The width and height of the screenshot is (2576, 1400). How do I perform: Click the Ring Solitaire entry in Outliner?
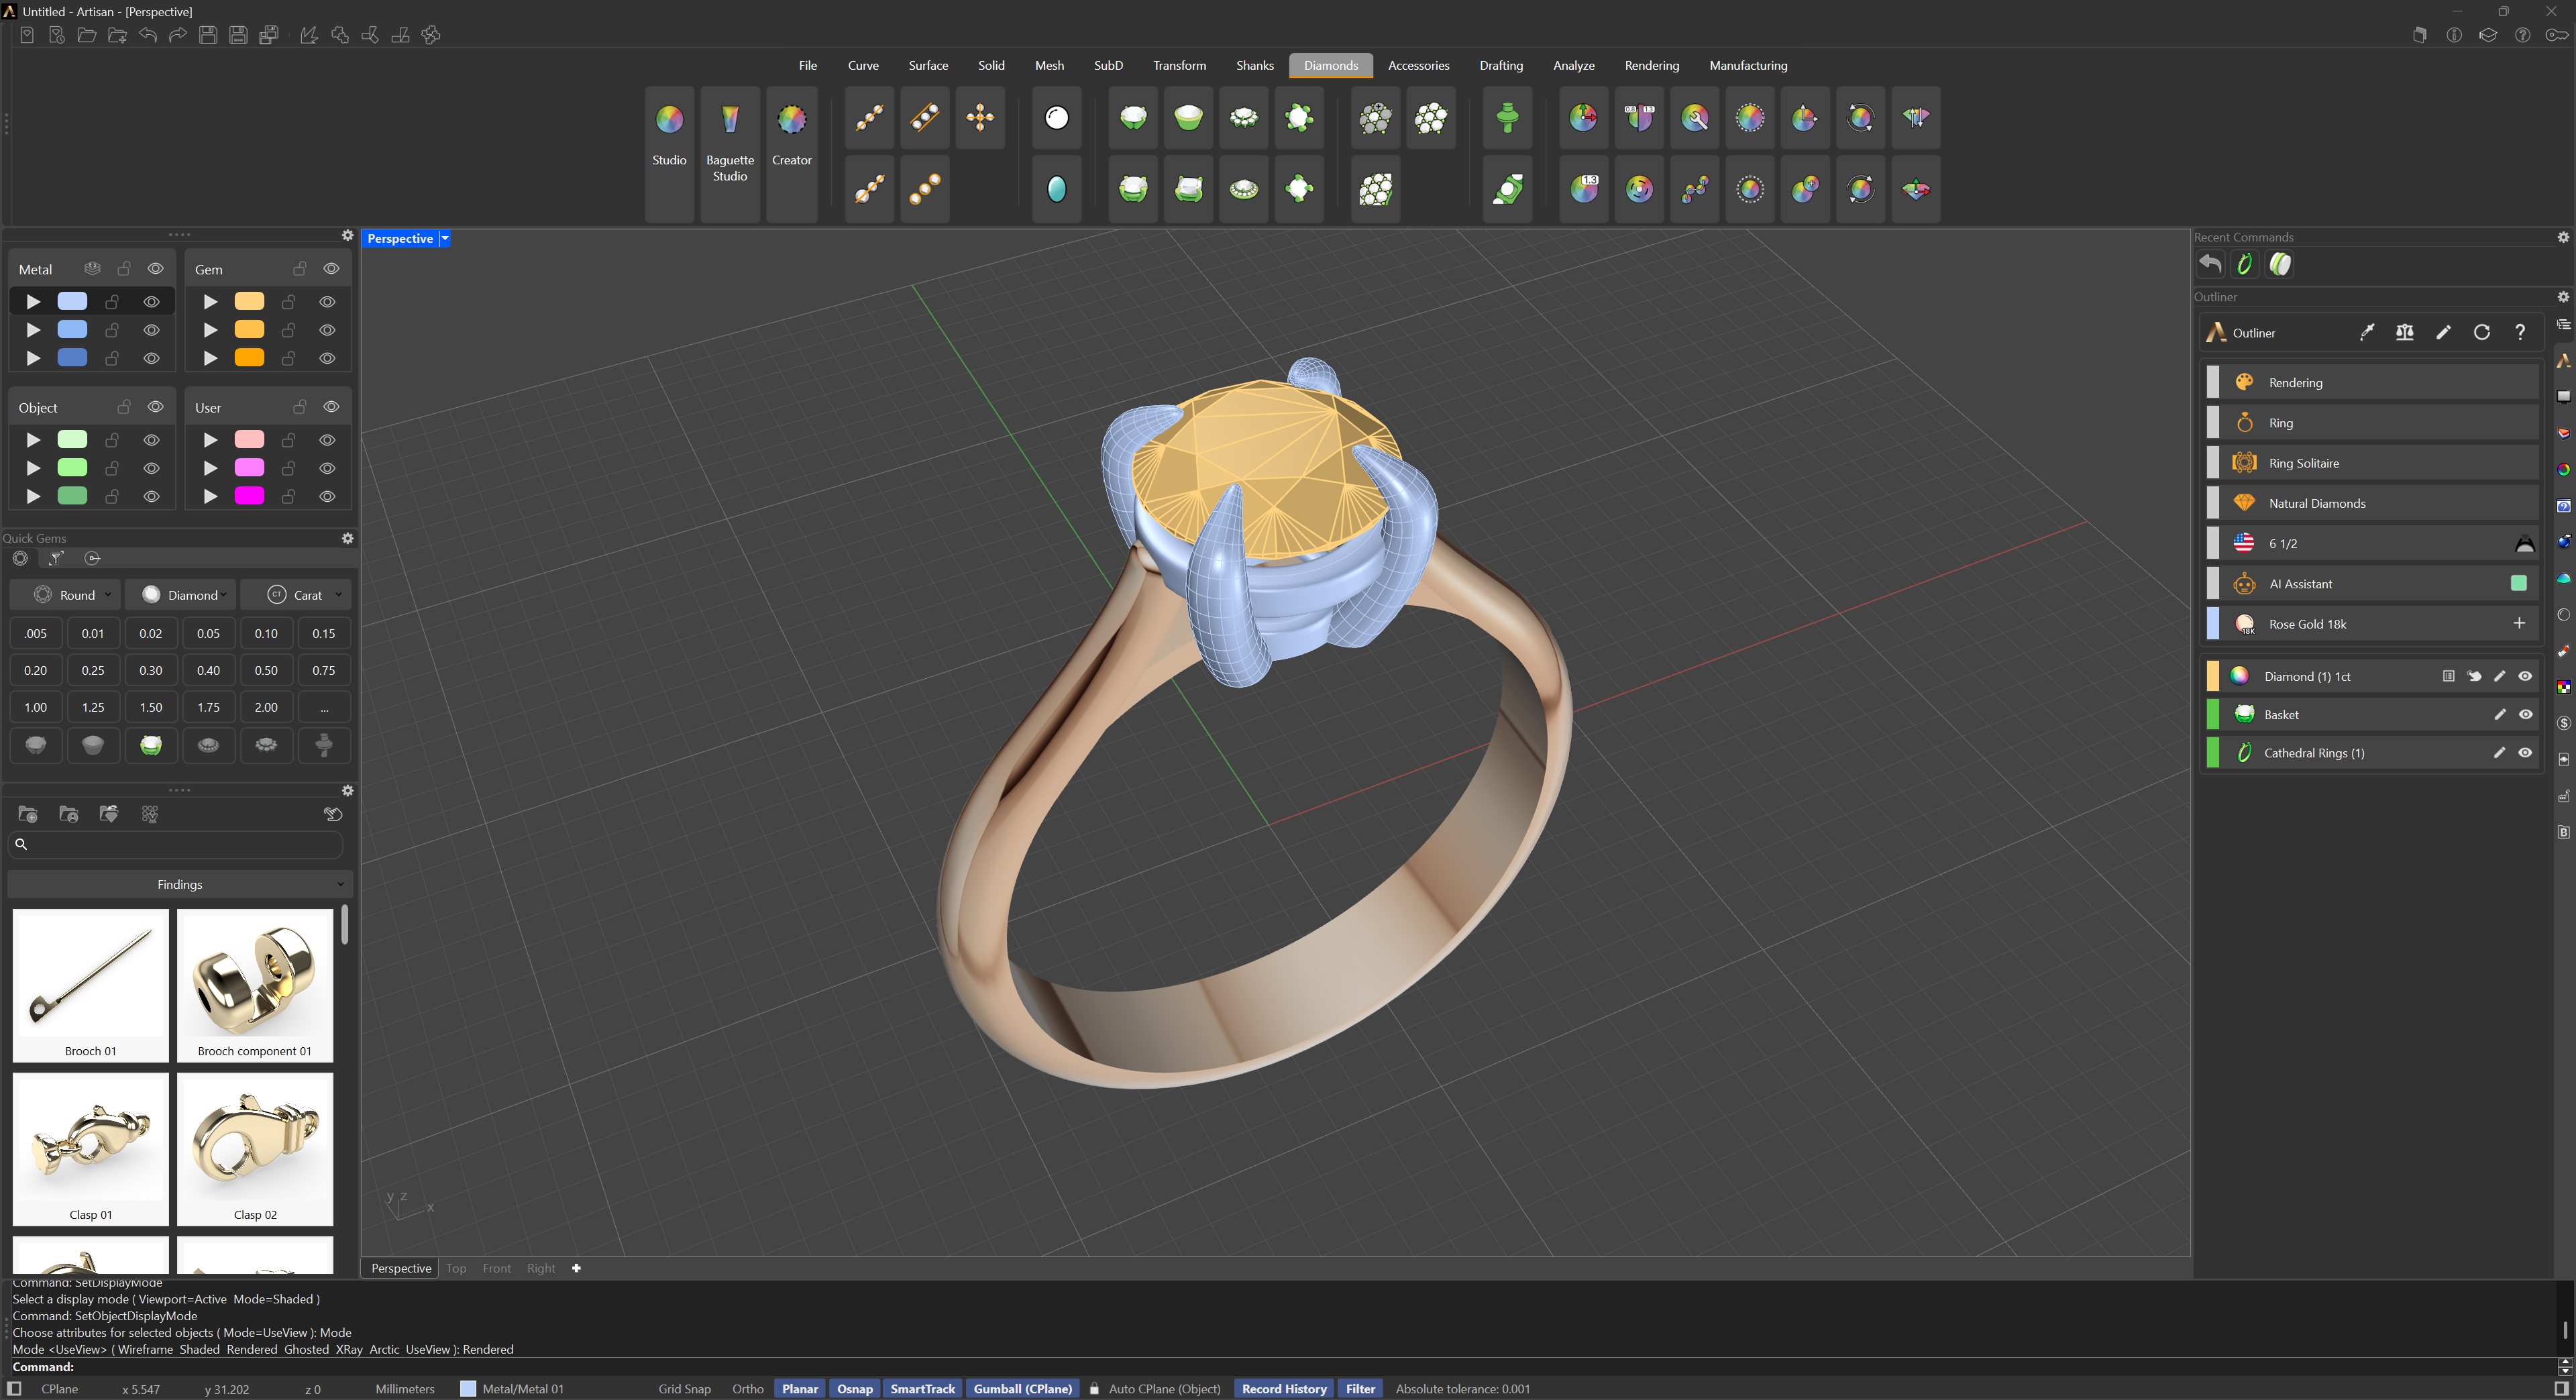(x=2372, y=463)
